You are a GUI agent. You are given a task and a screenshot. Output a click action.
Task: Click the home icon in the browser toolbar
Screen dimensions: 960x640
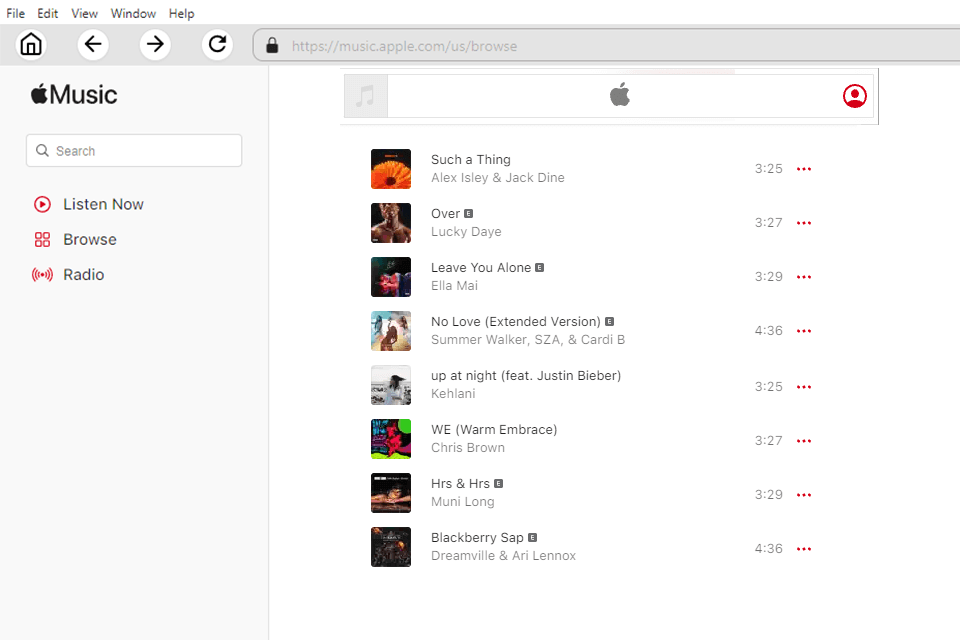pos(32,45)
